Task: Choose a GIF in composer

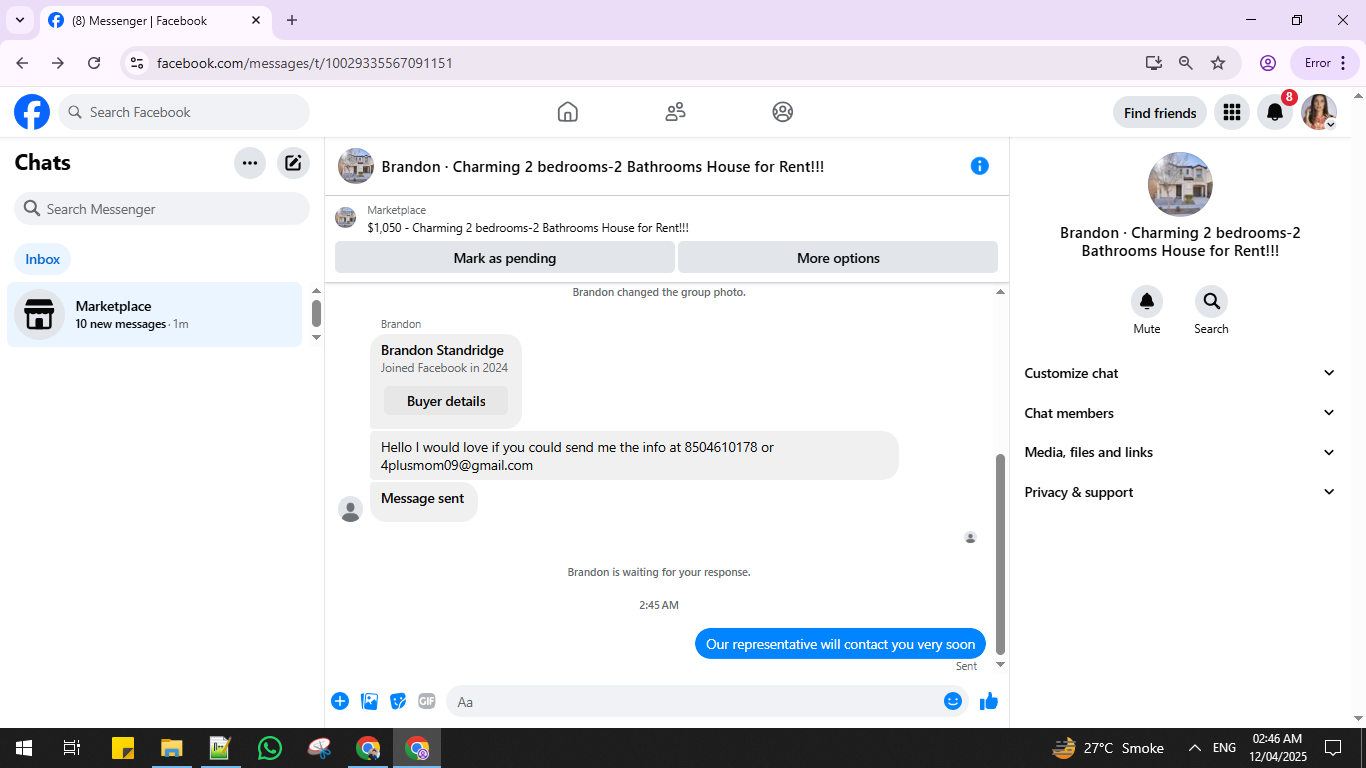Action: tap(427, 701)
